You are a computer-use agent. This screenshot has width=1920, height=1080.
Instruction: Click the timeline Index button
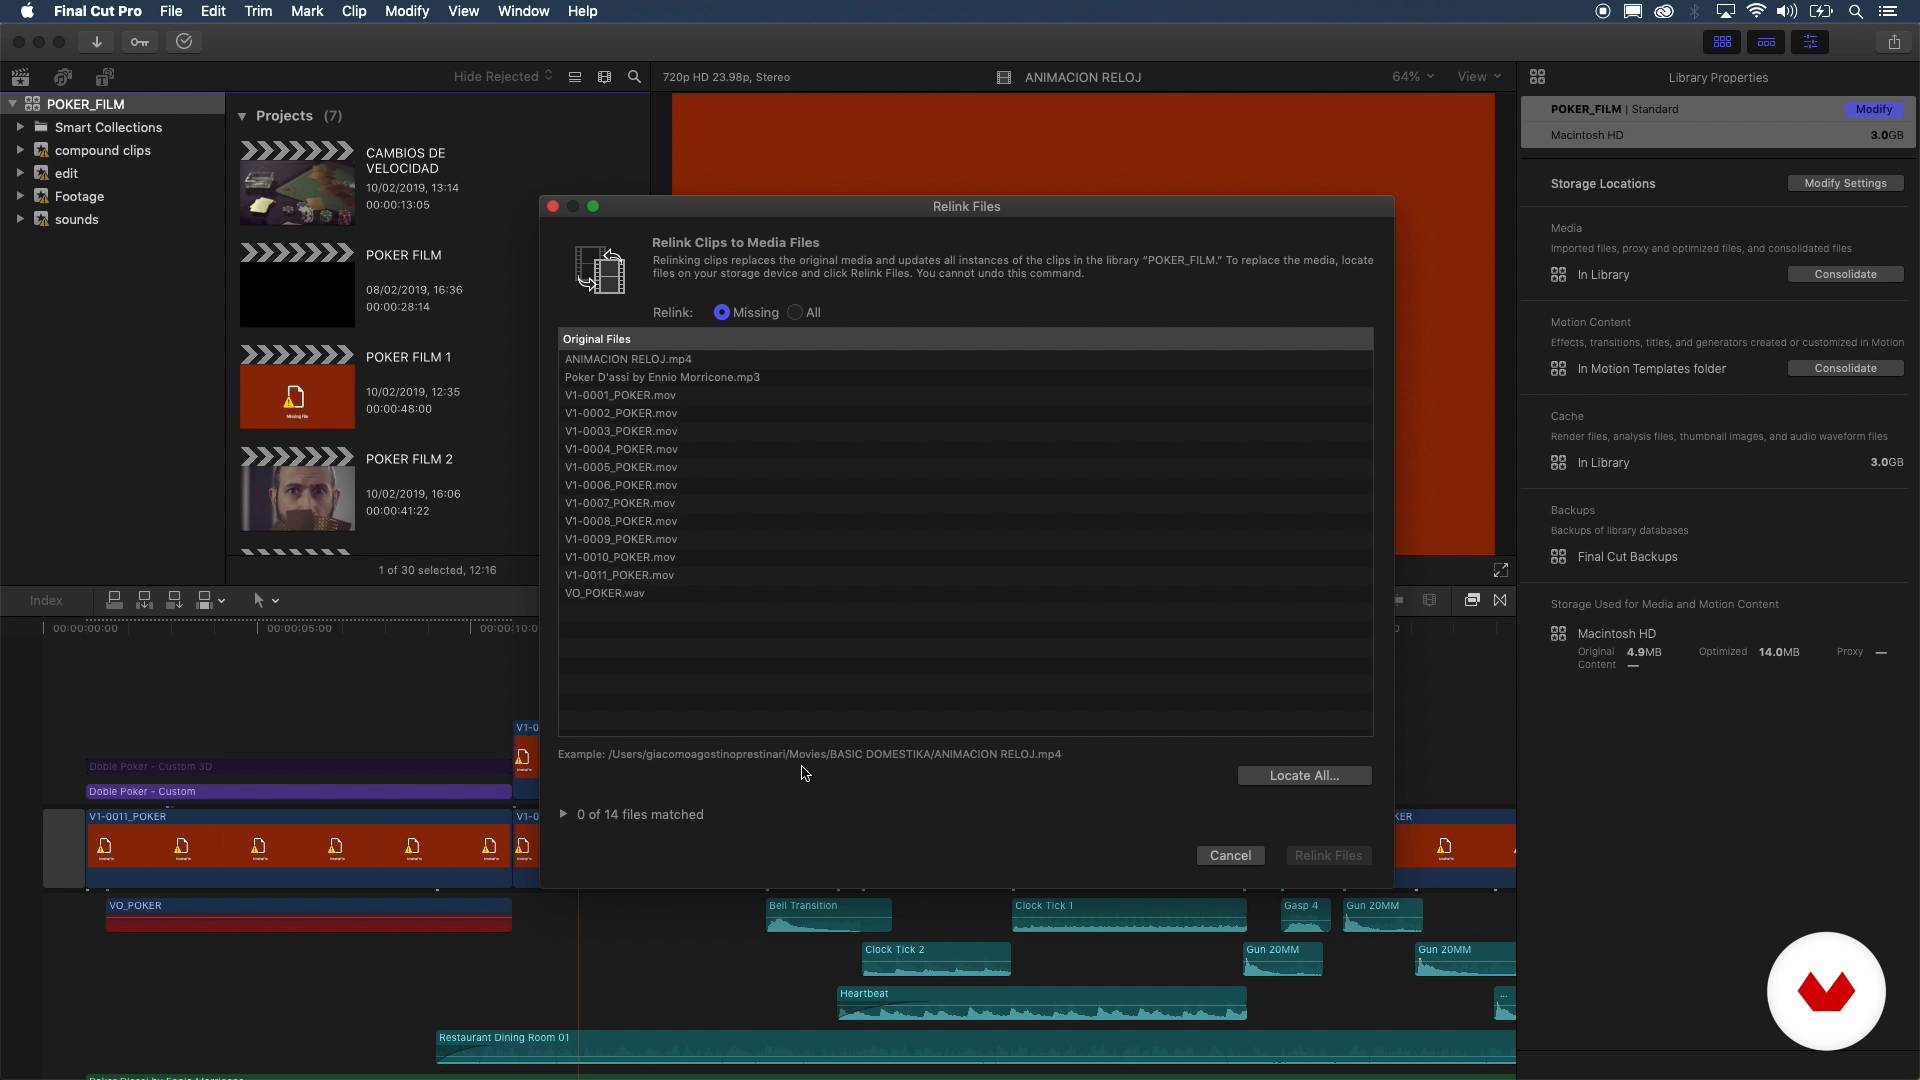[x=46, y=601]
